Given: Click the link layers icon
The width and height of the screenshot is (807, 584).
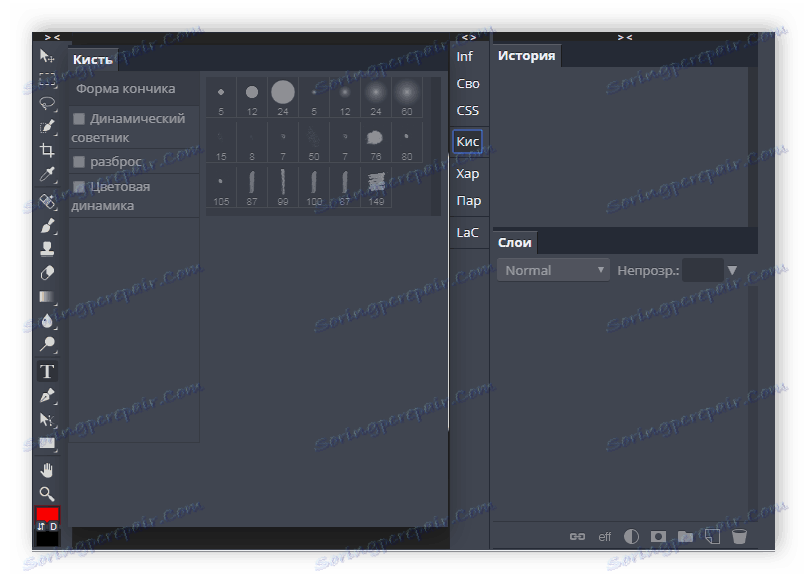Looking at the screenshot, I should (577, 537).
